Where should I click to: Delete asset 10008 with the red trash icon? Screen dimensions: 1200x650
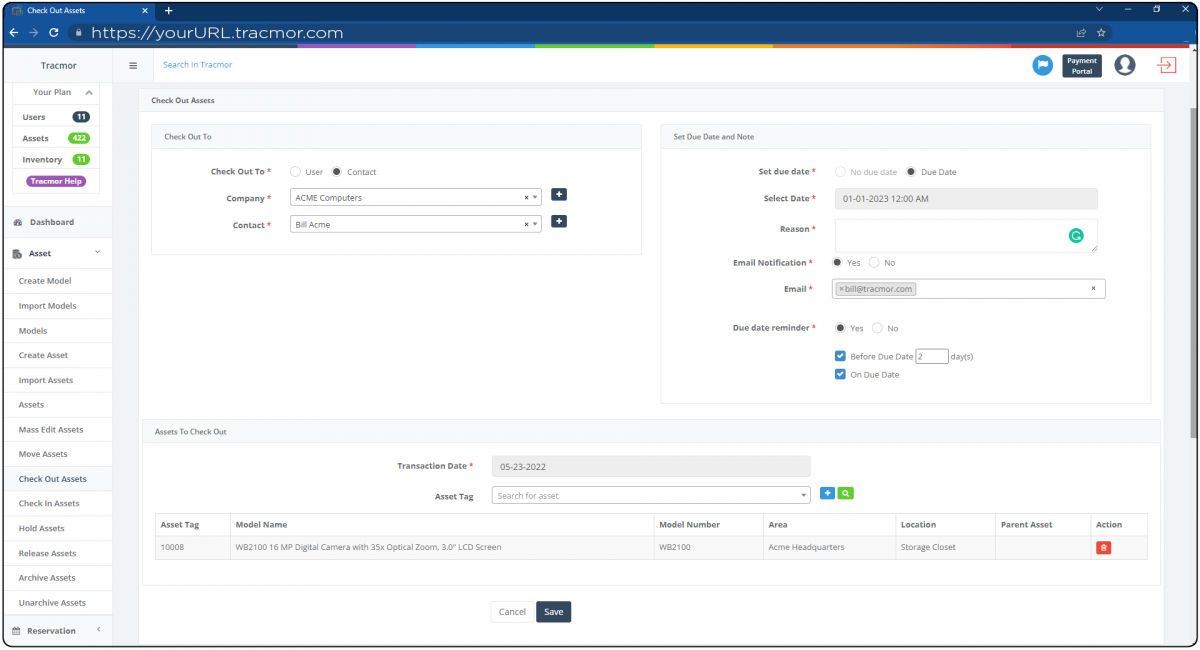click(1103, 547)
